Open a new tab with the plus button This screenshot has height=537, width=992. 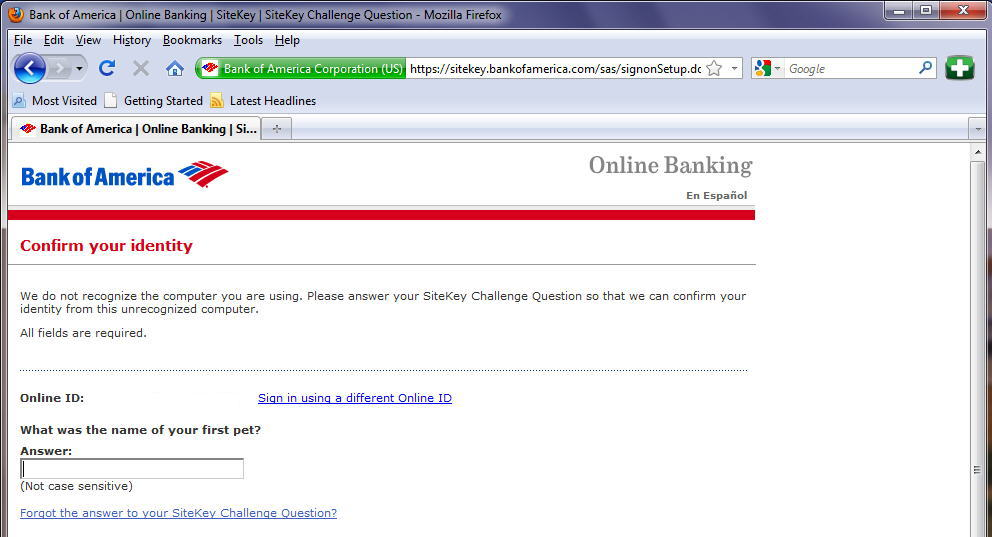click(x=276, y=129)
